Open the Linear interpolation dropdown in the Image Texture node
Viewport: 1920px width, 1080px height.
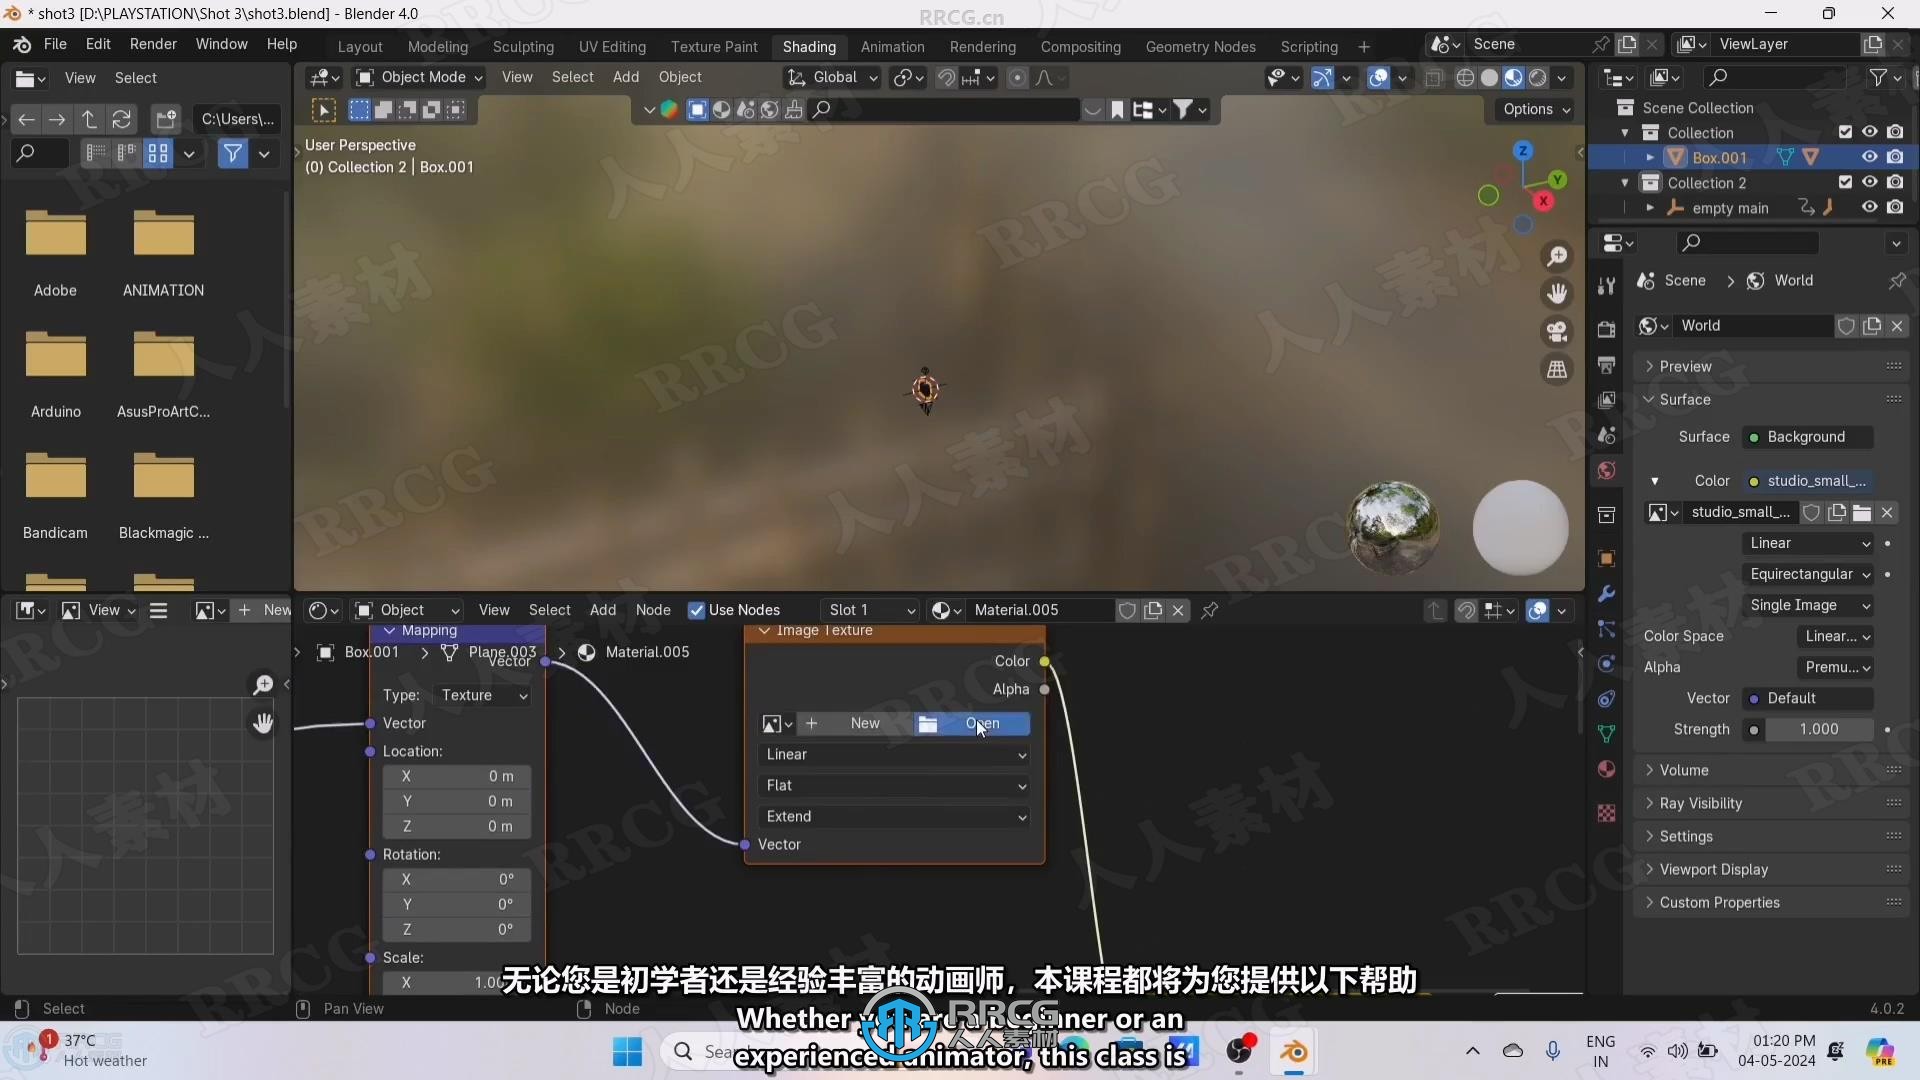point(895,755)
